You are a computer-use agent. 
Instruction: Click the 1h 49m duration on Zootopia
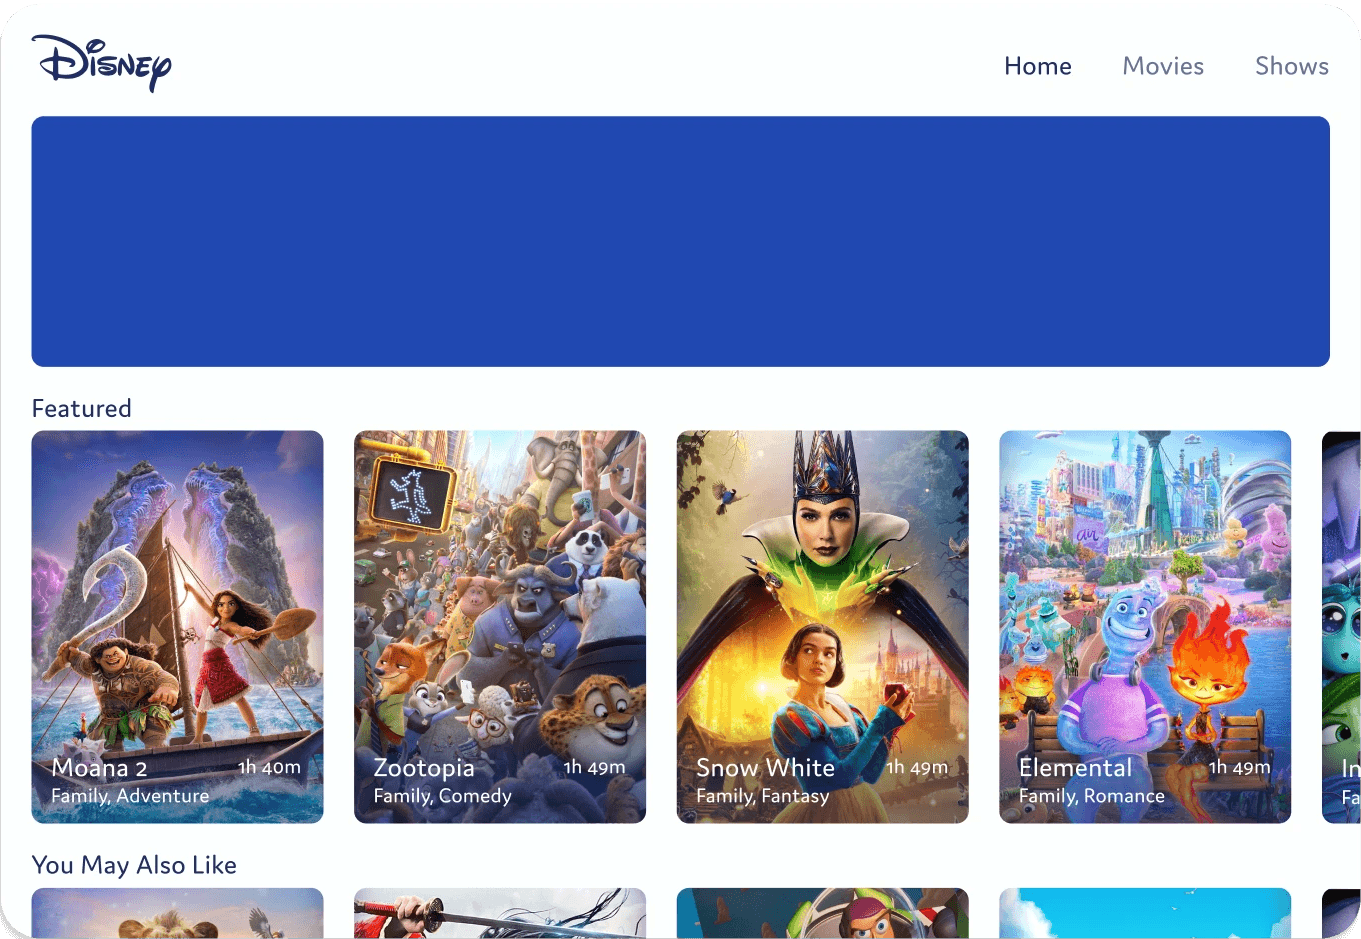click(x=594, y=767)
